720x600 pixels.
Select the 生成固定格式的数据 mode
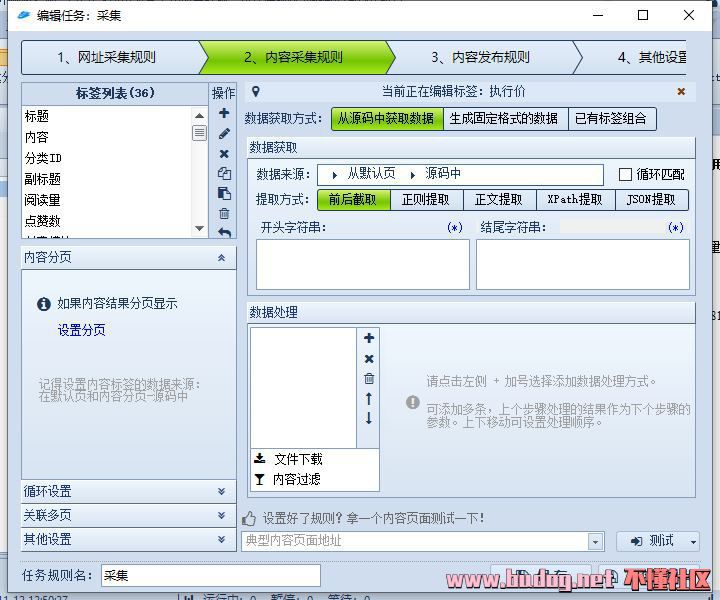click(x=504, y=119)
